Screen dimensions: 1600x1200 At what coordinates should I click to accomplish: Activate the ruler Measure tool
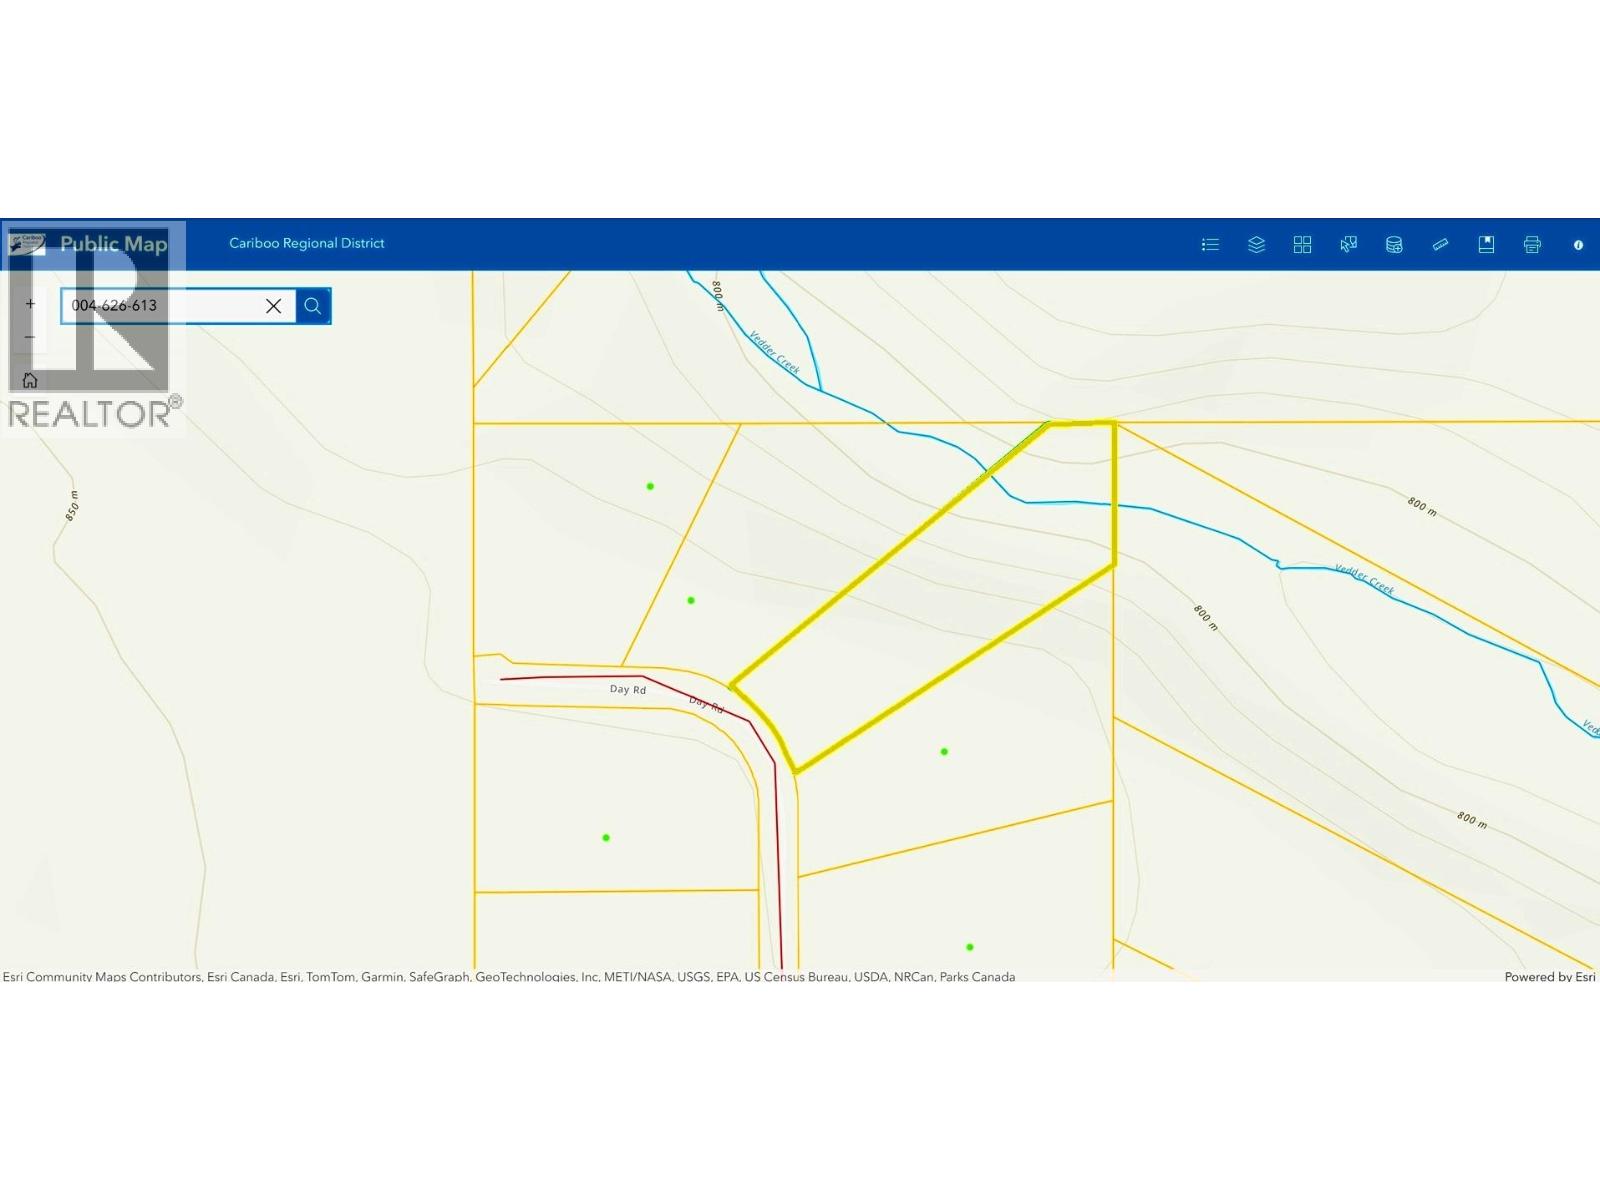click(x=1440, y=244)
